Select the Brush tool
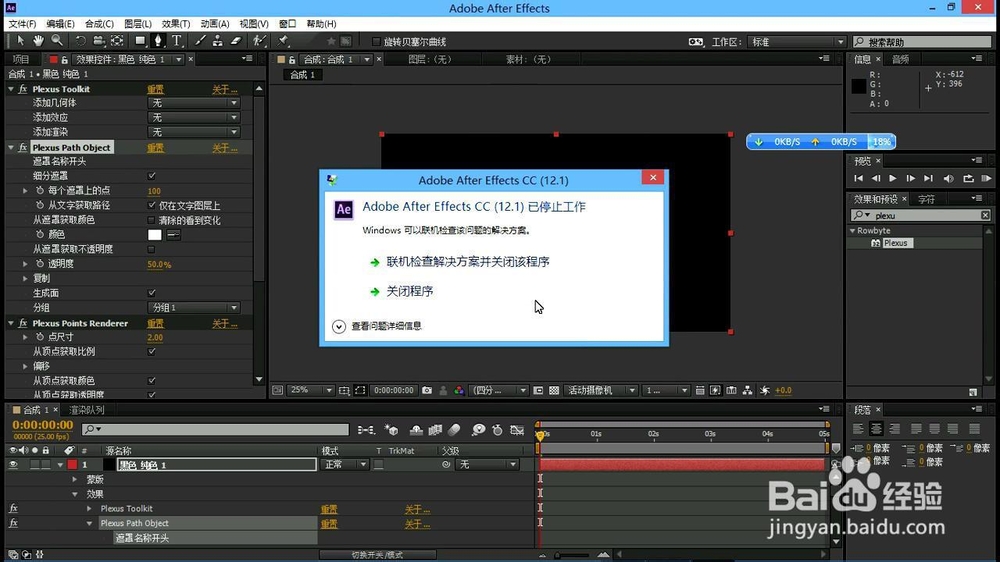The width and height of the screenshot is (1000, 562). (200, 41)
